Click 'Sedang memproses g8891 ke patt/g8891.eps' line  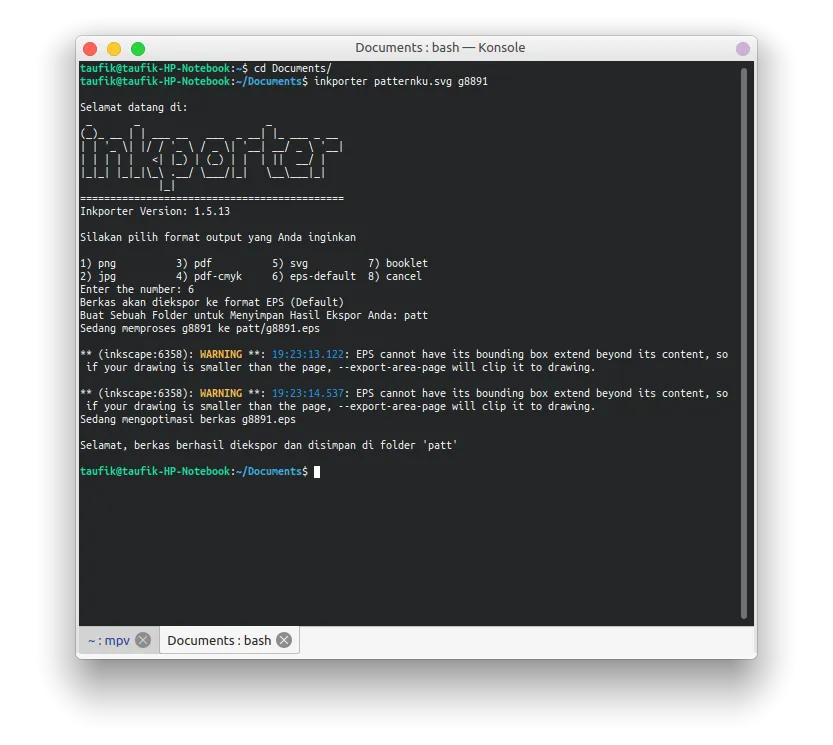pyautogui.click(x=200, y=328)
